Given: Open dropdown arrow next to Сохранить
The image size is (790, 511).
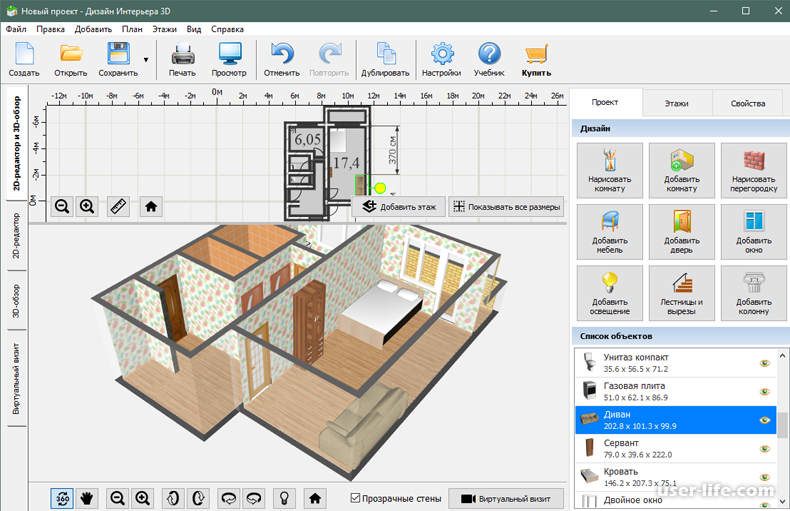Looking at the screenshot, I should [x=146, y=60].
